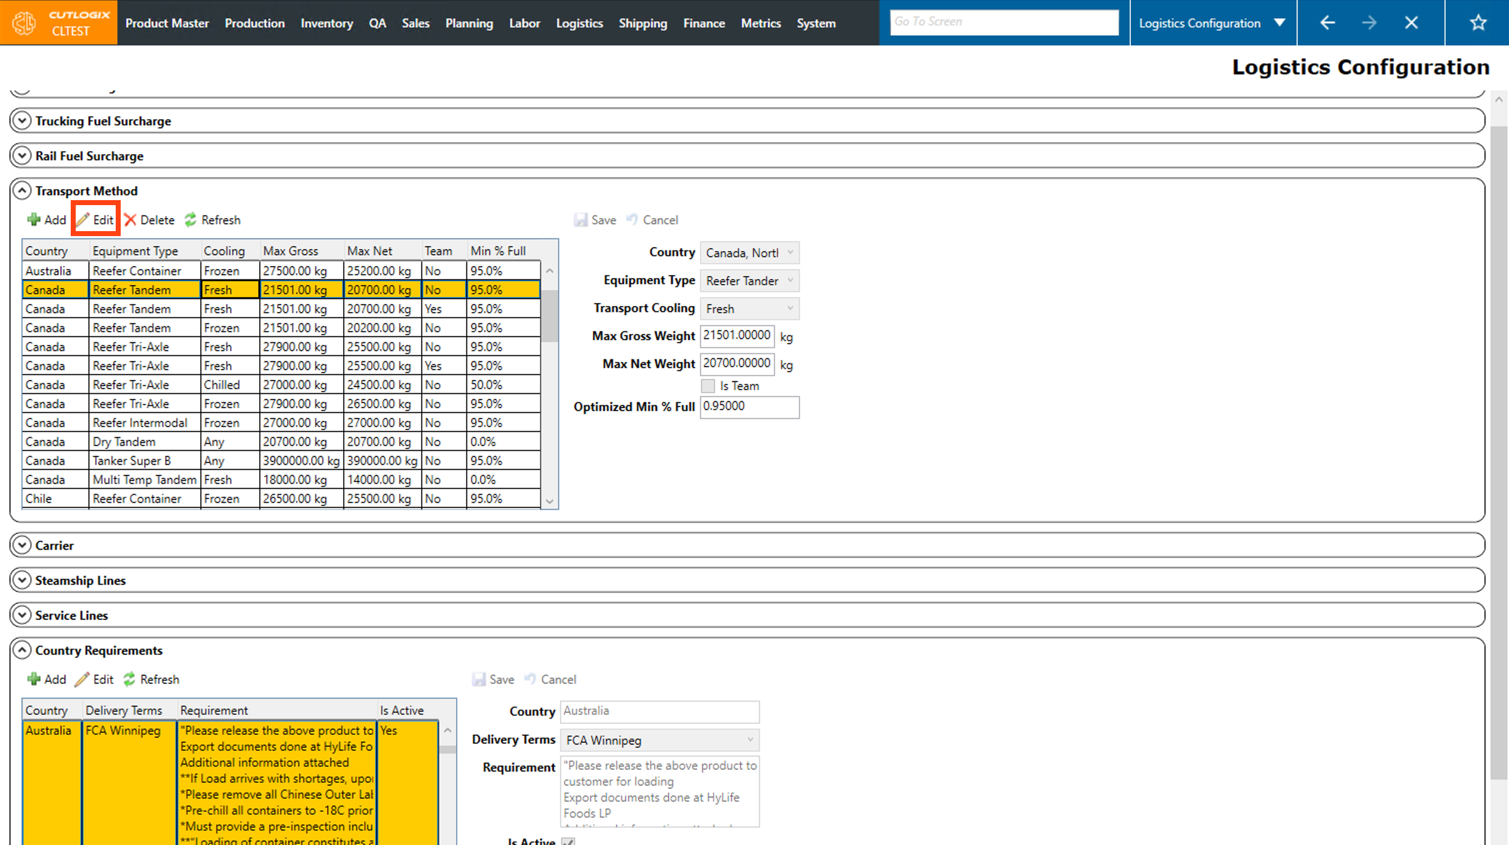Open the Inventory menu
The width and height of the screenshot is (1509, 845).
pyautogui.click(x=326, y=23)
